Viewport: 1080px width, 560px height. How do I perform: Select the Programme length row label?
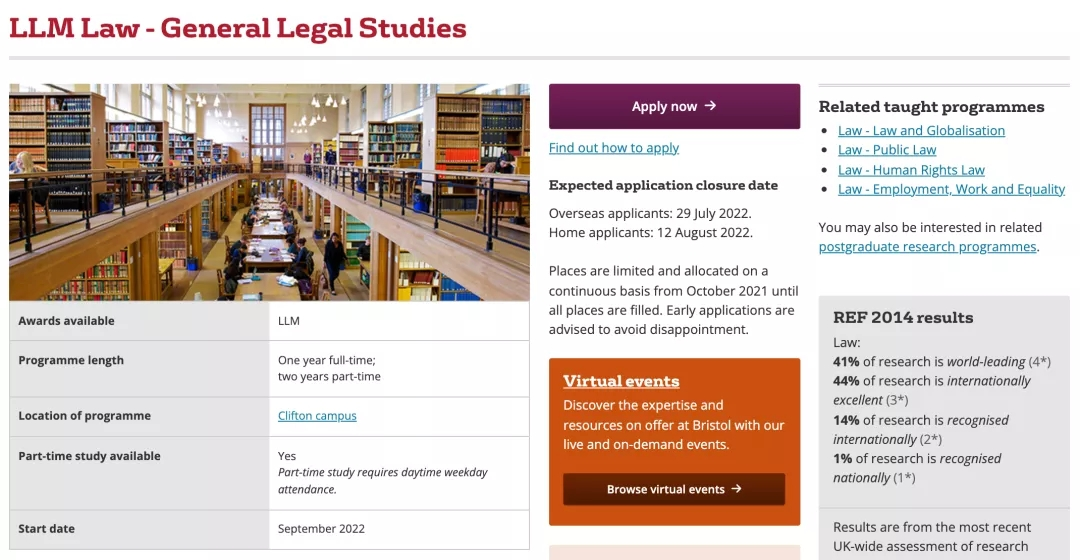(71, 360)
